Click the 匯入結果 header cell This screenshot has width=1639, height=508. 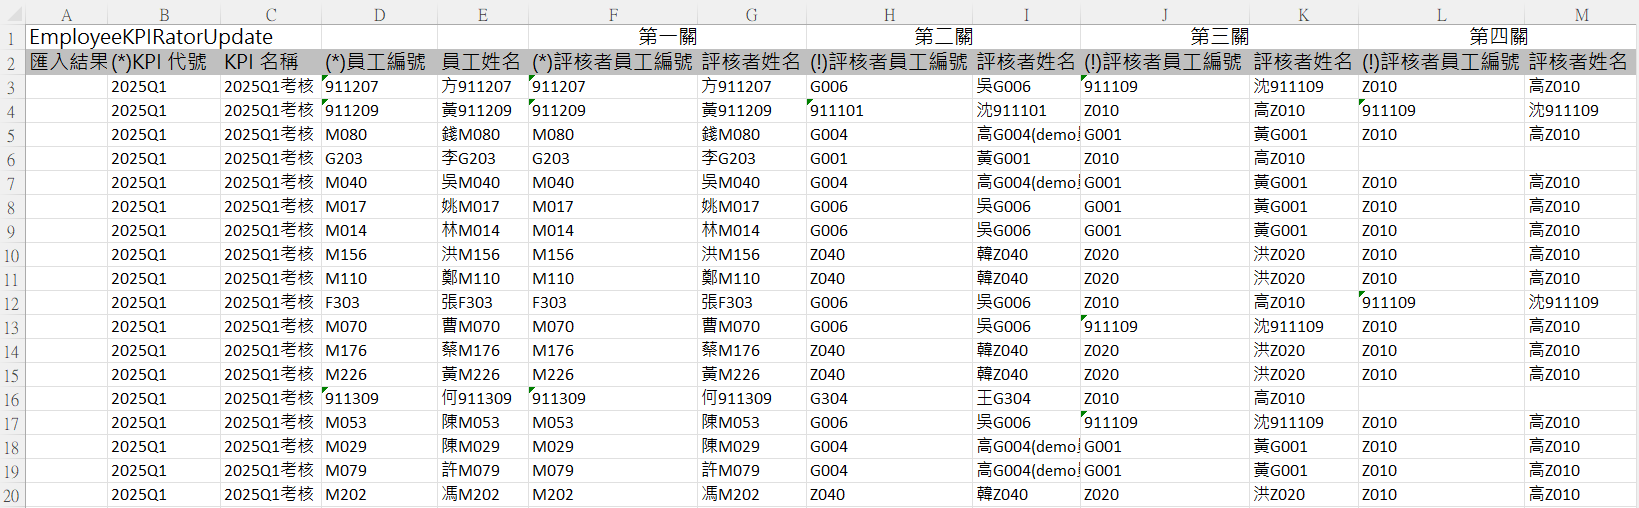[x=68, y=62]
